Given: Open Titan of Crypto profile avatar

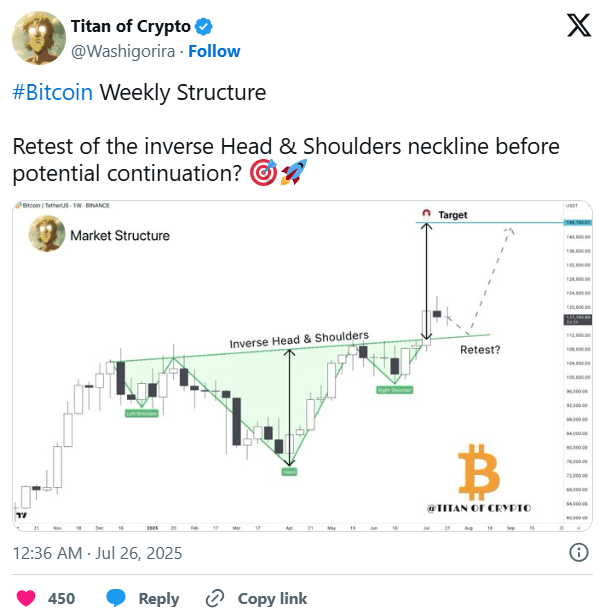Looking at the screenshot, I should tap(33, 38).
